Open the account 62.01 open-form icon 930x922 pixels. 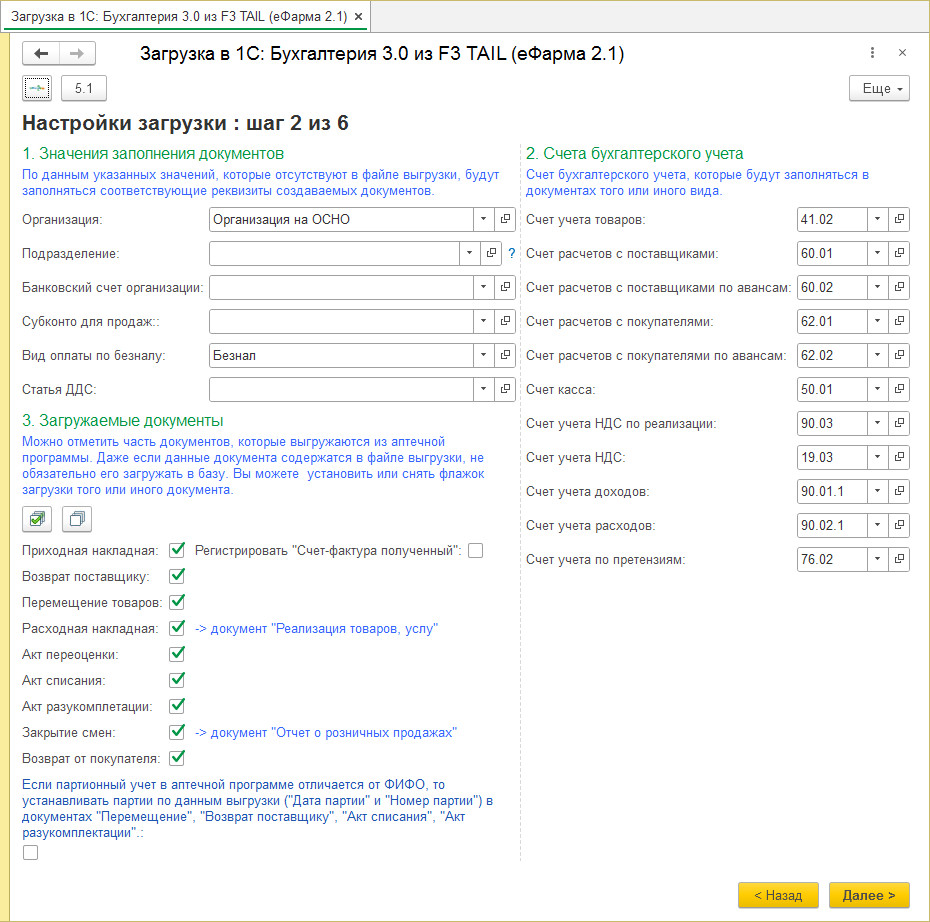[899, 321]
